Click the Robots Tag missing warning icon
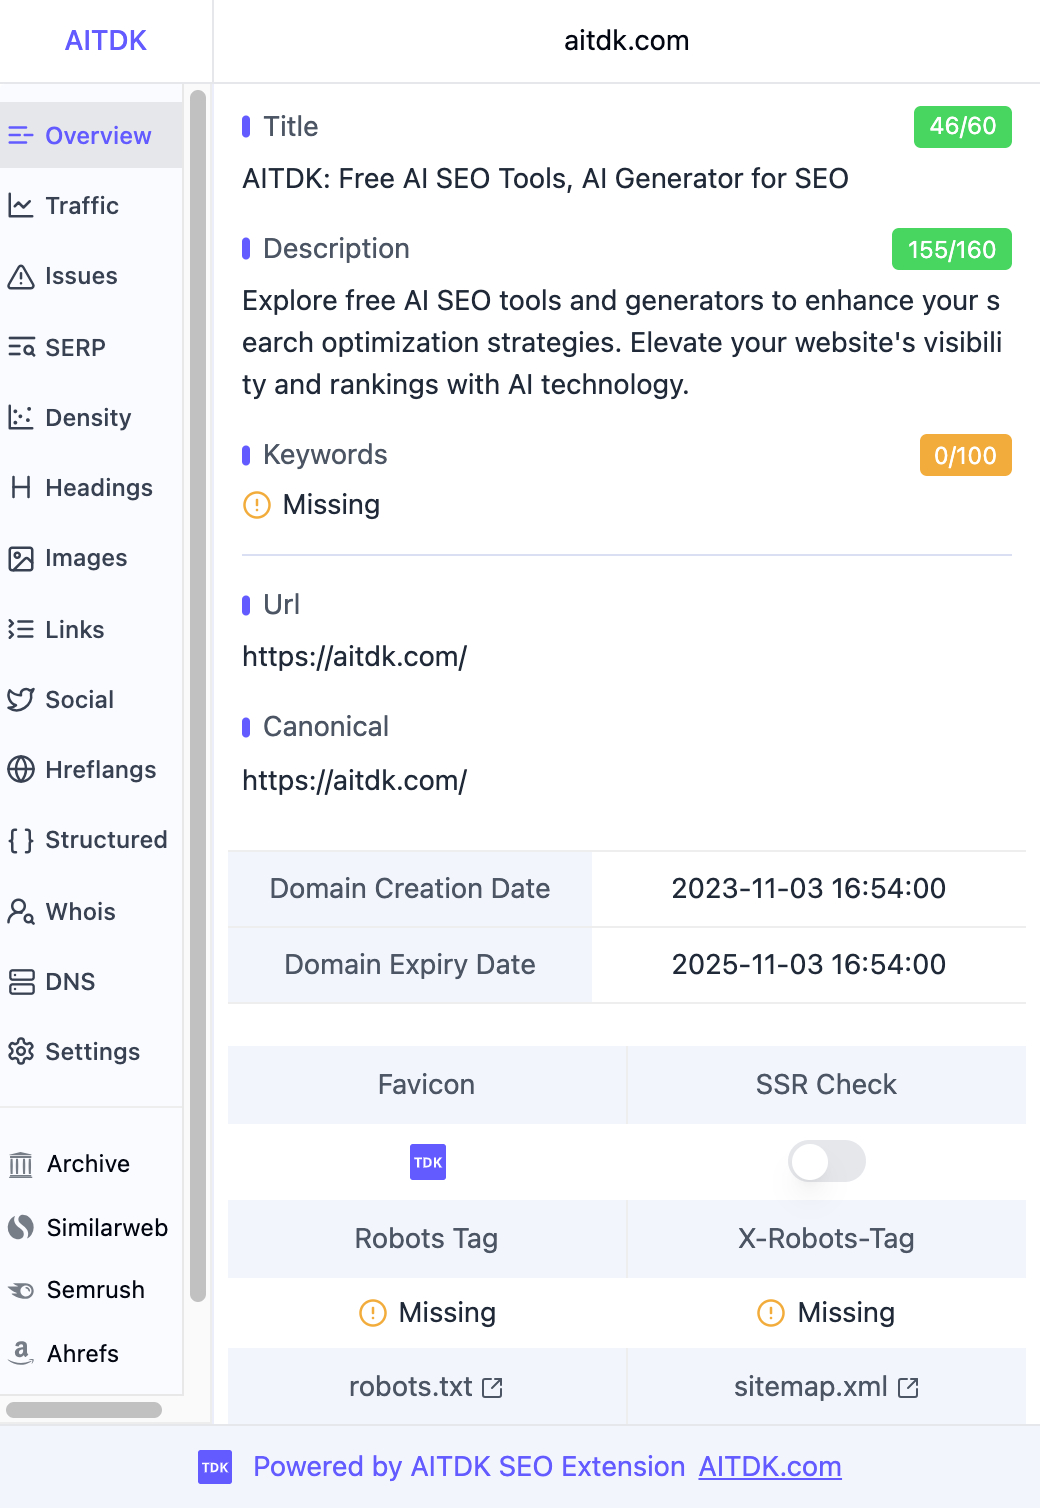This screenshot has height=1508, width=1040. click(372, 1312)
